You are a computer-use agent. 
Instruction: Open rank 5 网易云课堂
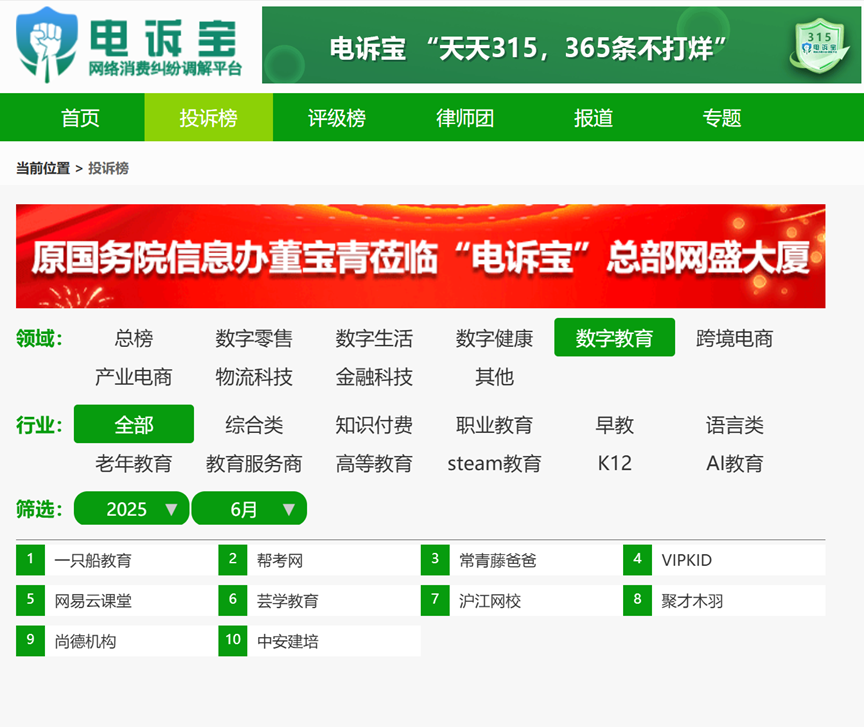point(117,600)
